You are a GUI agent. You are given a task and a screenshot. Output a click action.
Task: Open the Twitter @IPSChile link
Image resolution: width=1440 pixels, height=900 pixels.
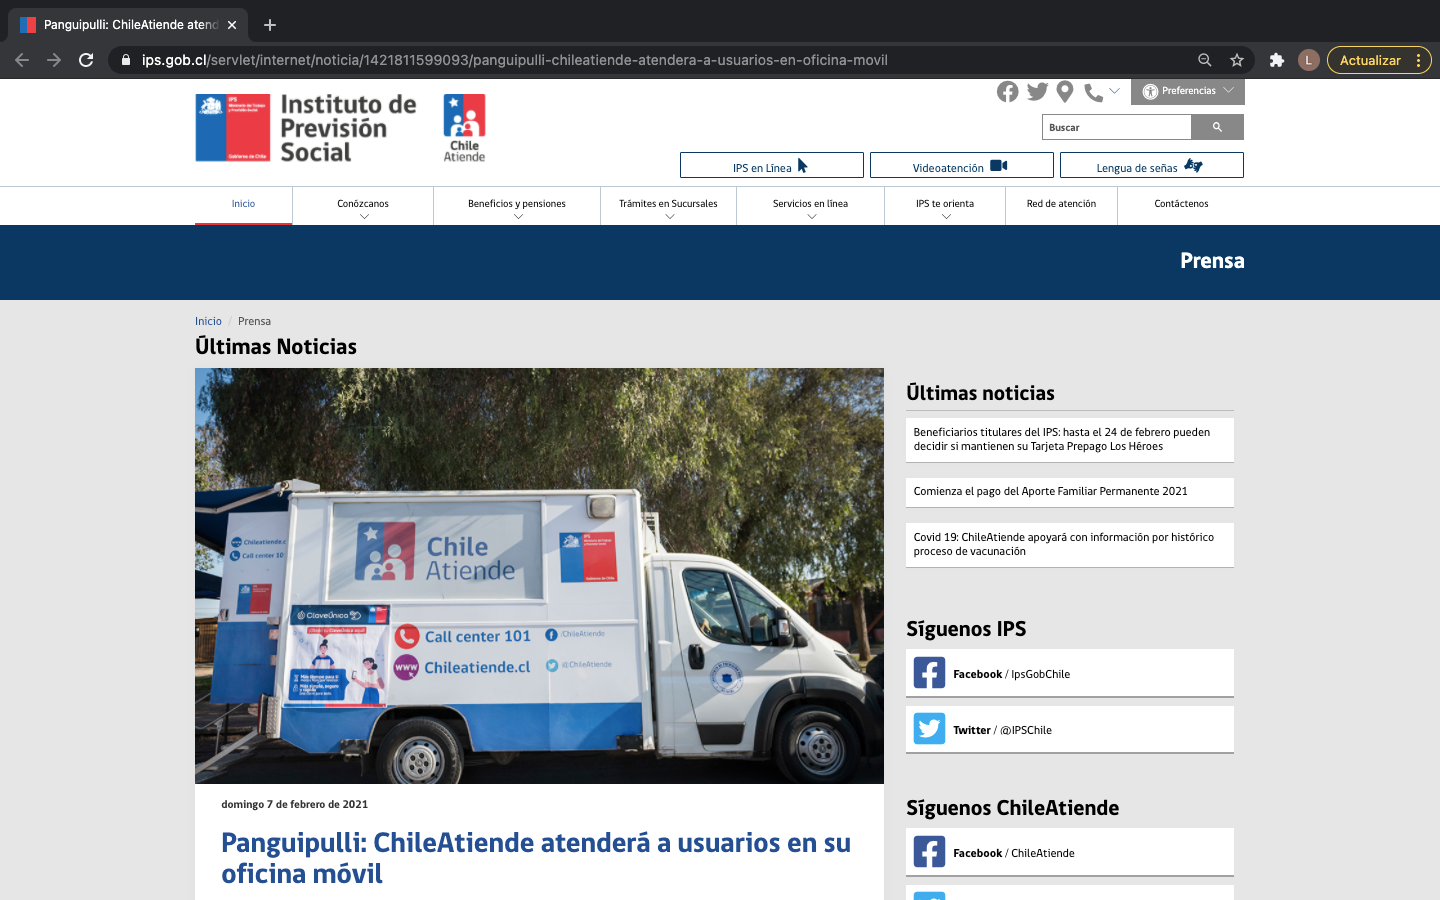click(1070, 729)
